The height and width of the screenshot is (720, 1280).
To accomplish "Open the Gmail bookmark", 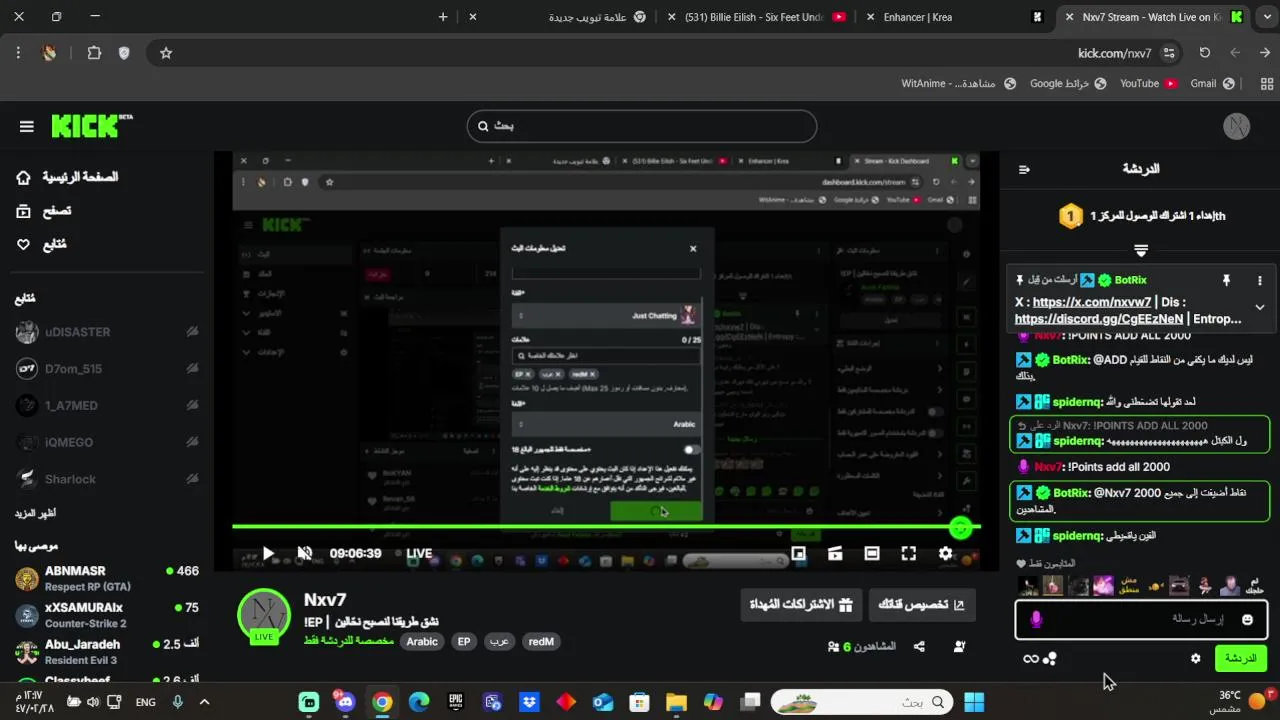I will (1212, 84).
